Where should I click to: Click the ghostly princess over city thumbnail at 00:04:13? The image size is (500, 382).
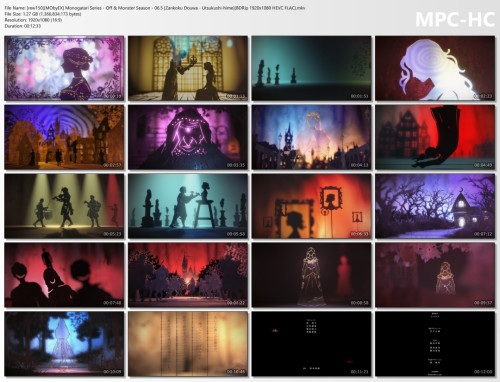point(311,137)
